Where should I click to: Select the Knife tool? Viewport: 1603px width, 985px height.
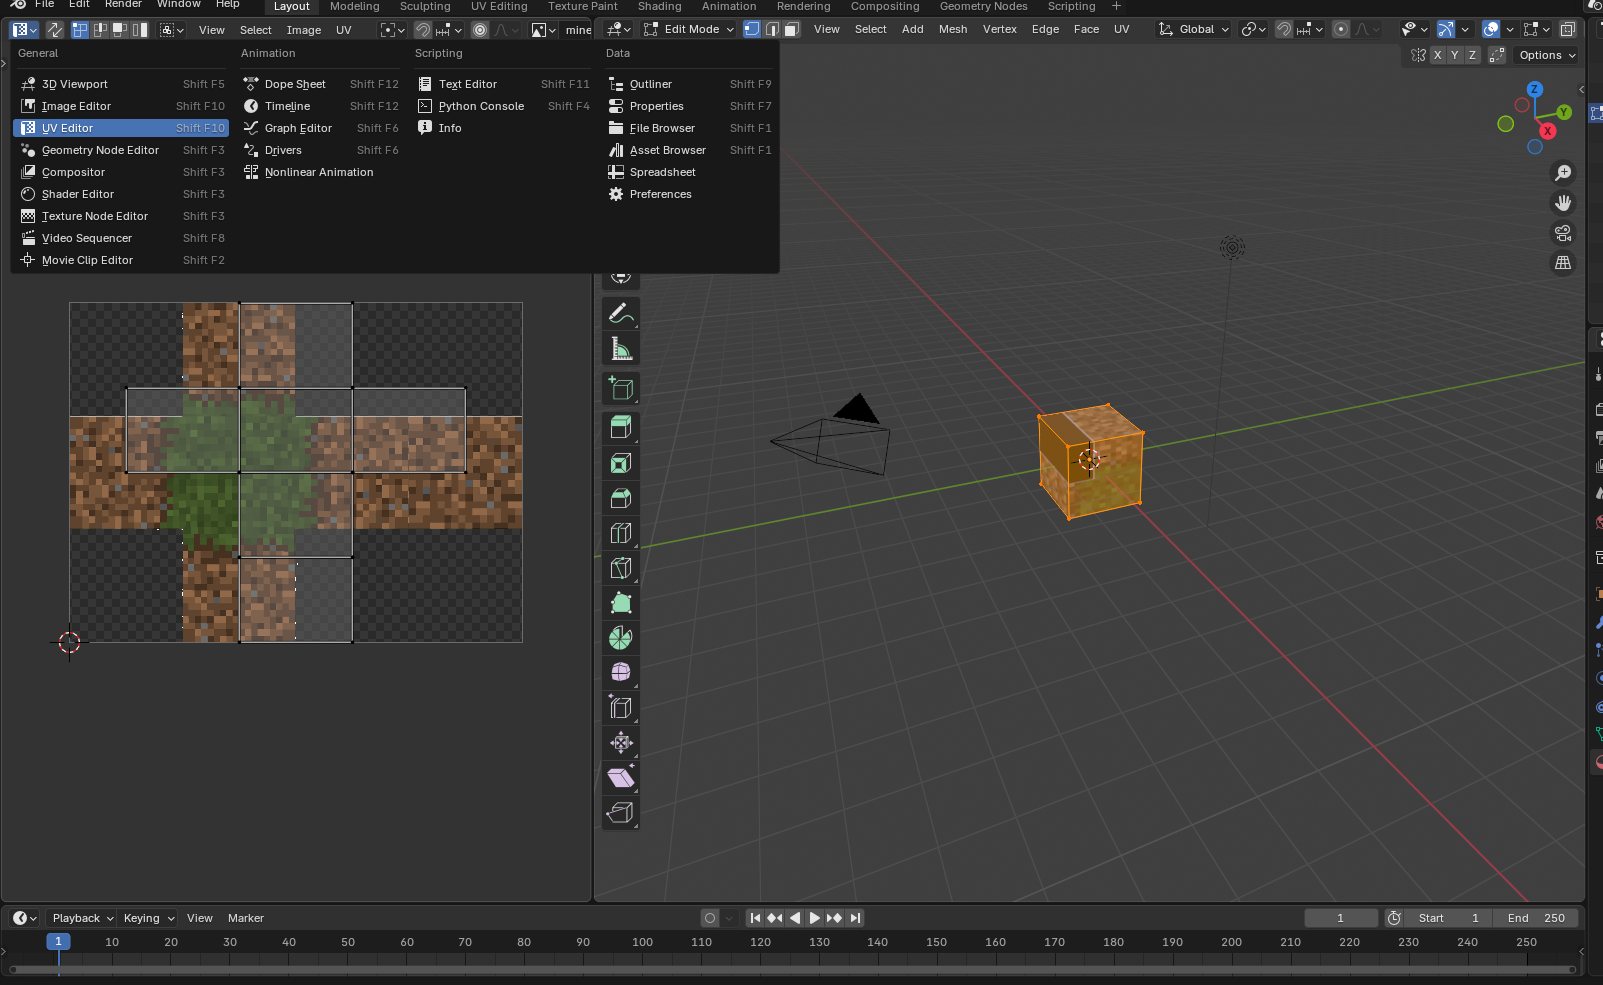621,568
